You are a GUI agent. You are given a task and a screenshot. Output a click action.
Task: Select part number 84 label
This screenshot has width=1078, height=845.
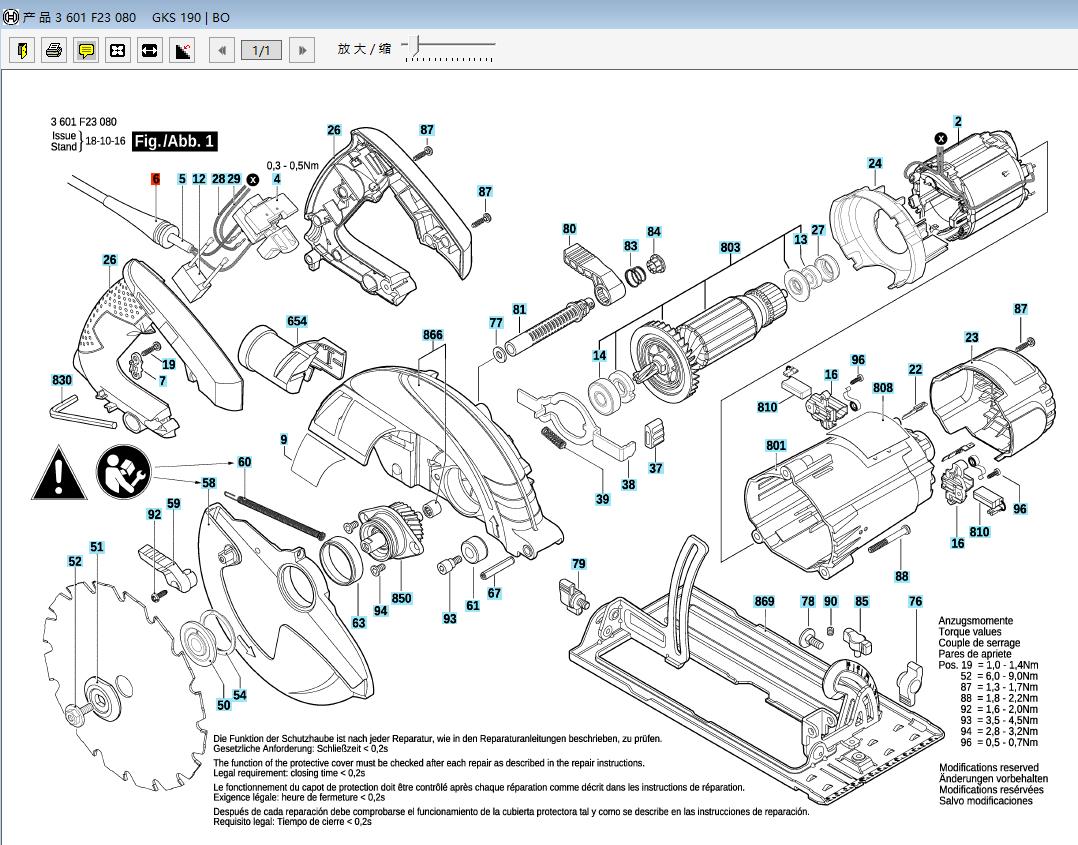(654, 232)
